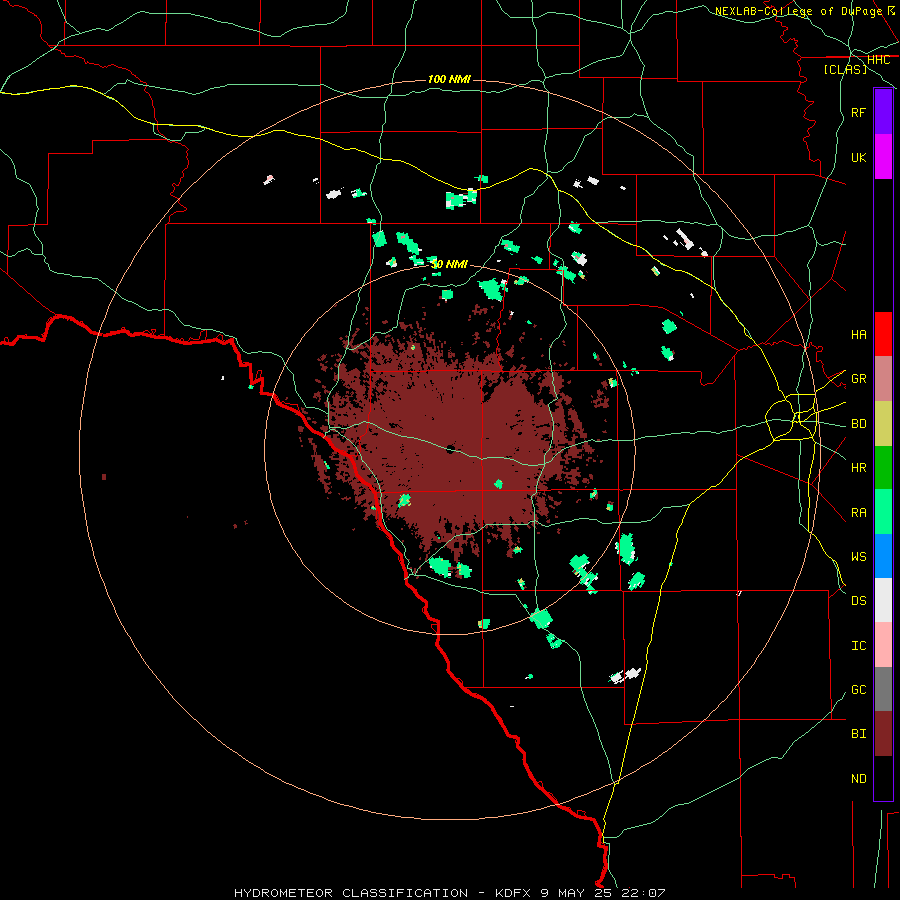Click the 50 NMI range ring label
Viewport: 900px width, 900px height.
pyautogui.click(x=449, y=264)
